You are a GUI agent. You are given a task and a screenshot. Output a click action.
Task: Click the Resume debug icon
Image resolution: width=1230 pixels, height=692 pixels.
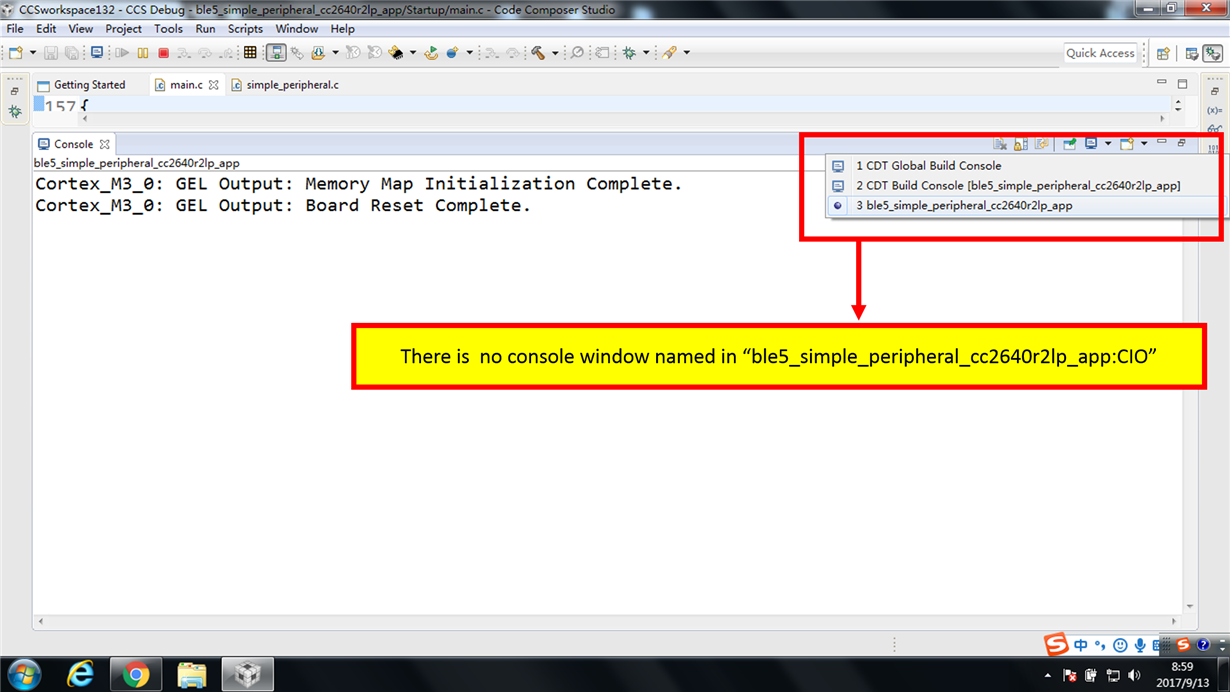coord(122,53)
